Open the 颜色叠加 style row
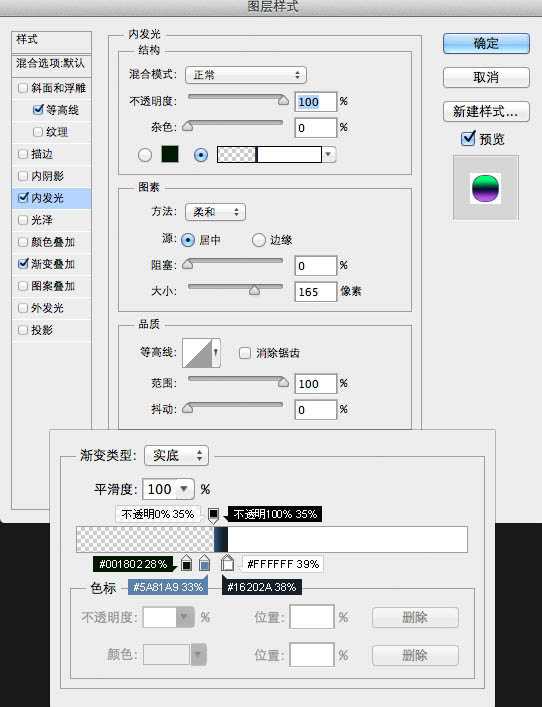The width and height of the screenshot is (542, 707). pyautogui.click(x=51, y=242)
